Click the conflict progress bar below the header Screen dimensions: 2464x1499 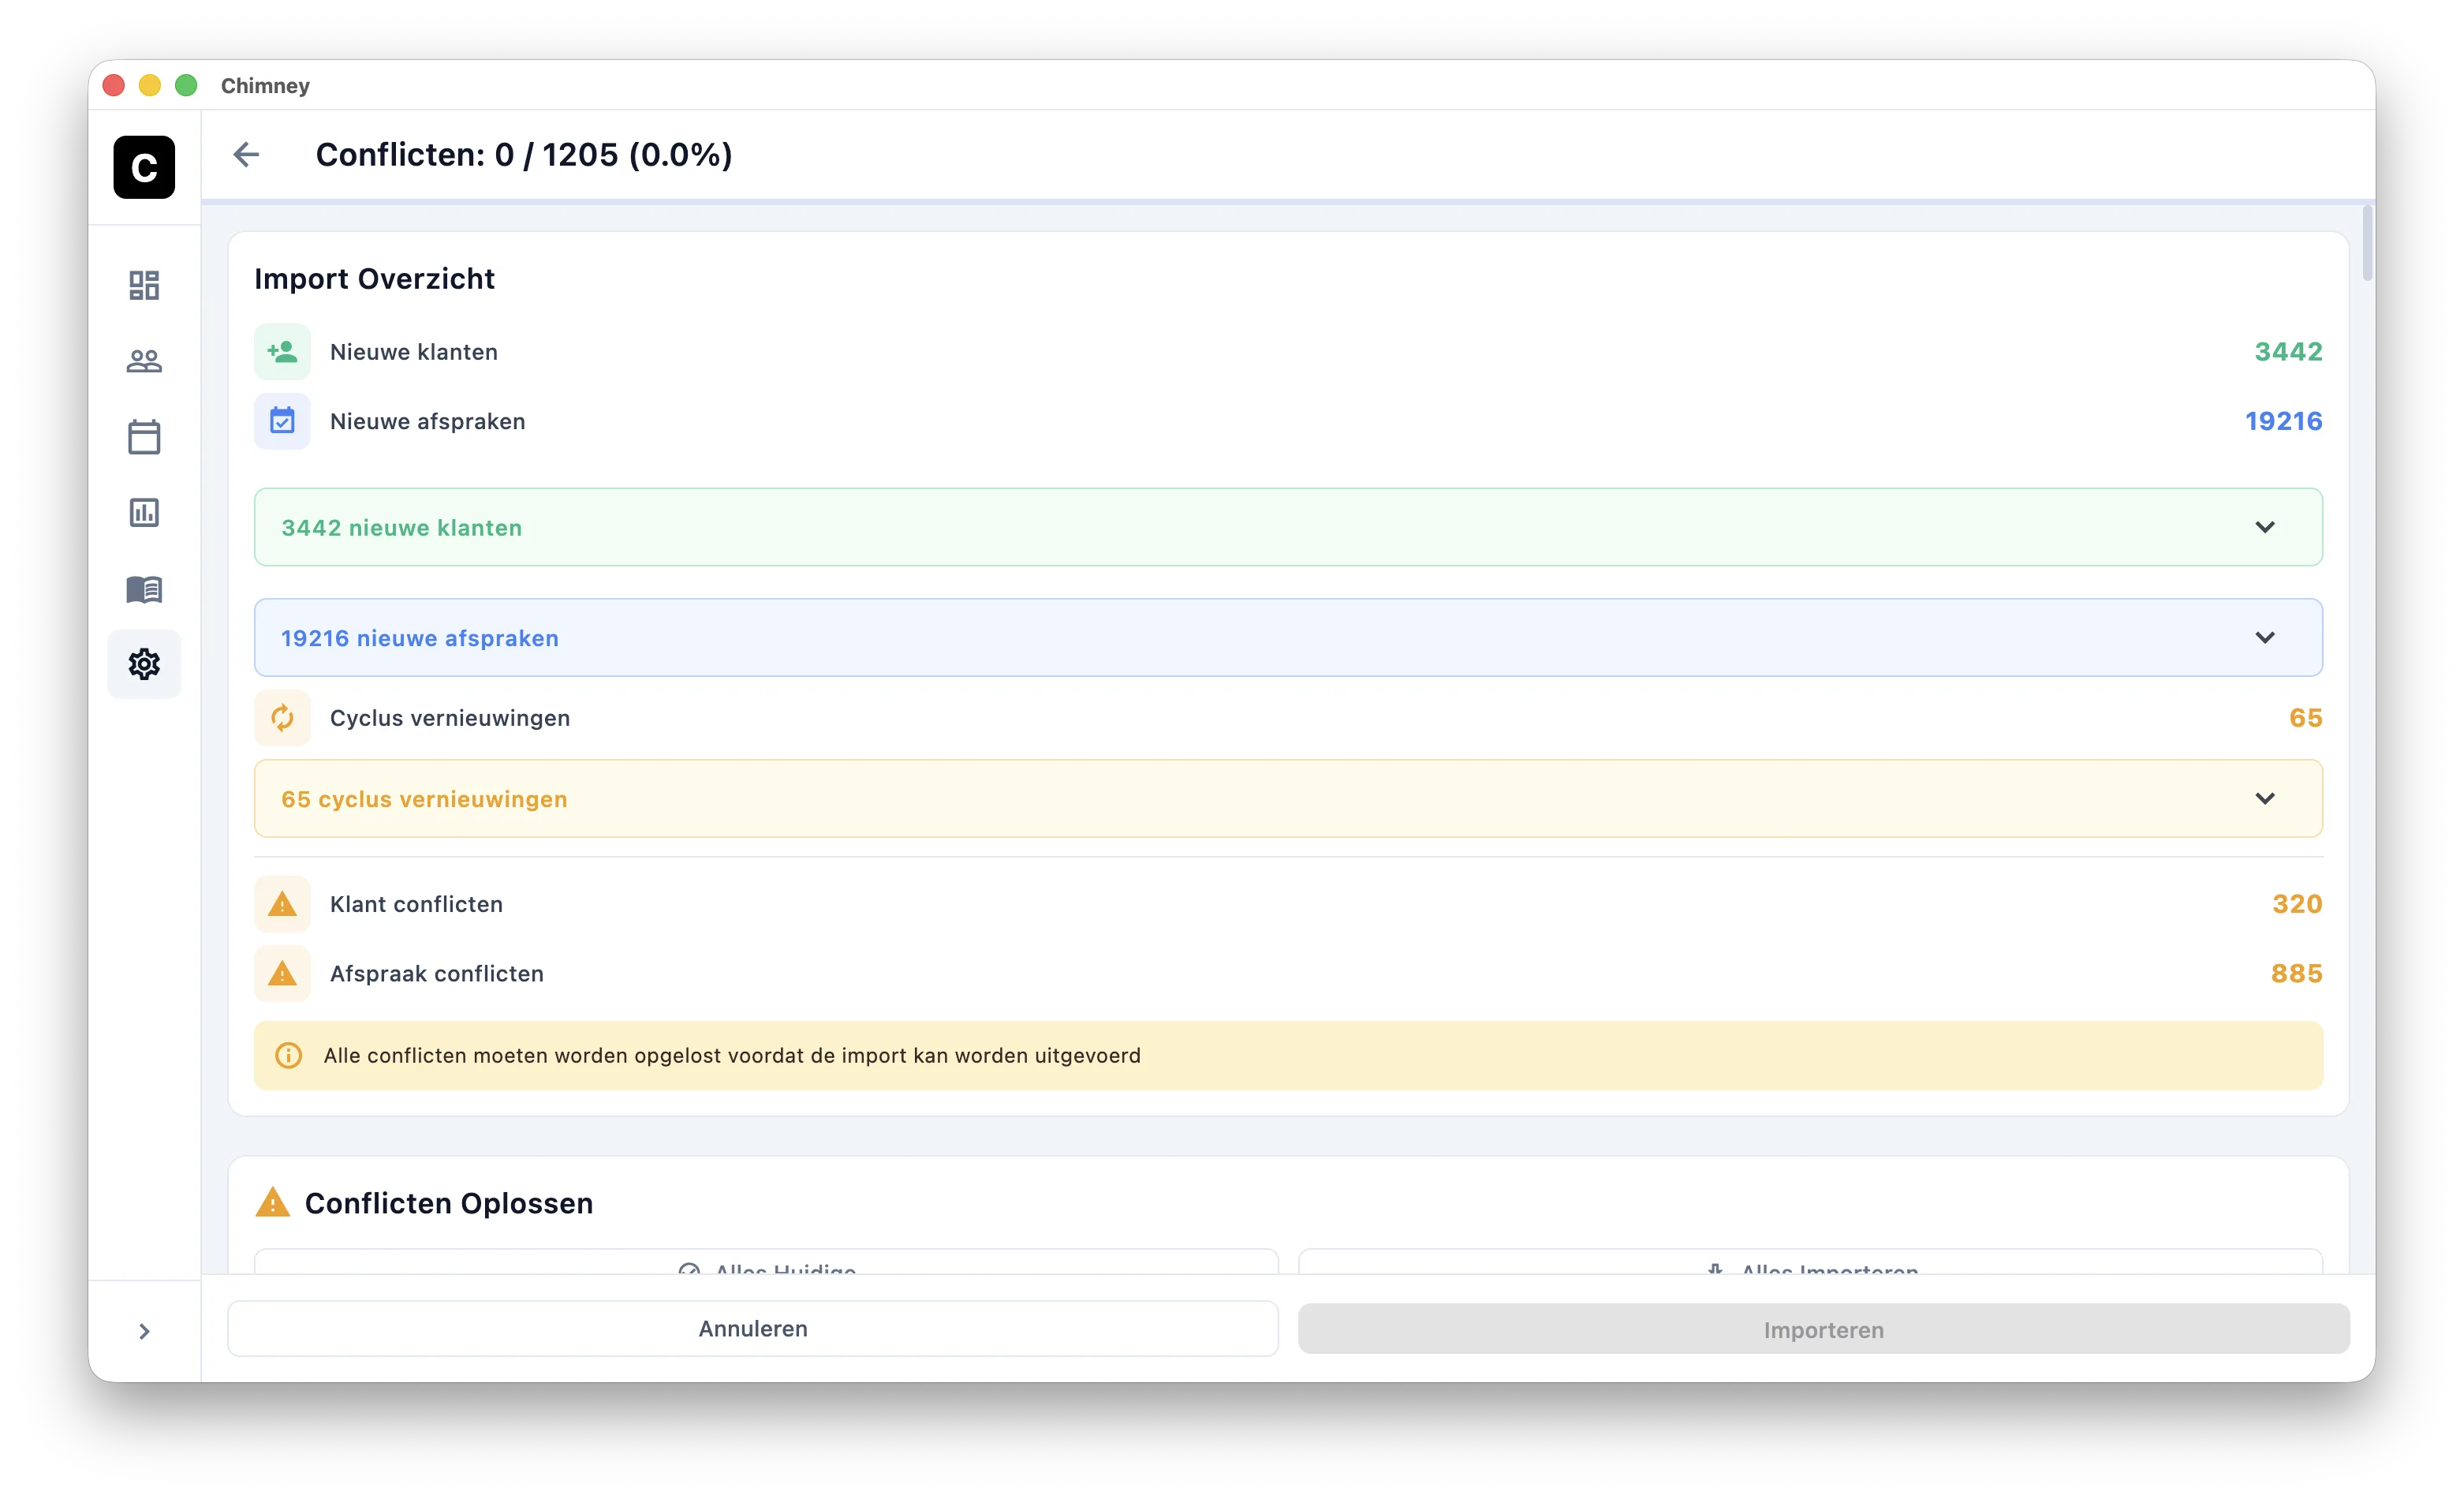pyautogui.click(x=1288, y=202)
